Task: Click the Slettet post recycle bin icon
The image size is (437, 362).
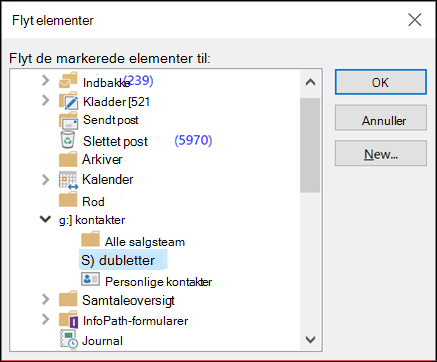Action: tap(67, 139)
